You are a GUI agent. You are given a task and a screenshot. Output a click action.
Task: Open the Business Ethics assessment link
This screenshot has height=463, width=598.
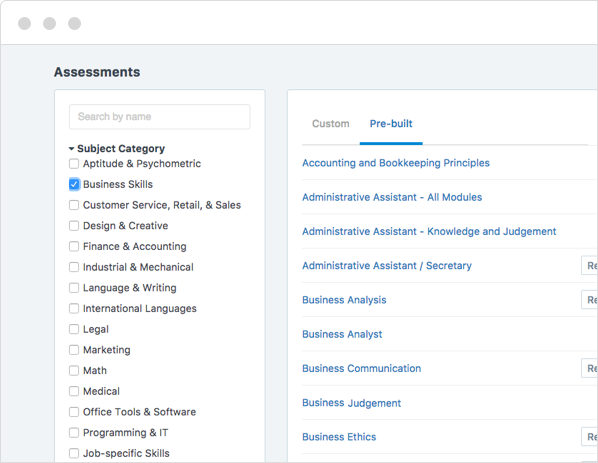click(x=339, y=437)
